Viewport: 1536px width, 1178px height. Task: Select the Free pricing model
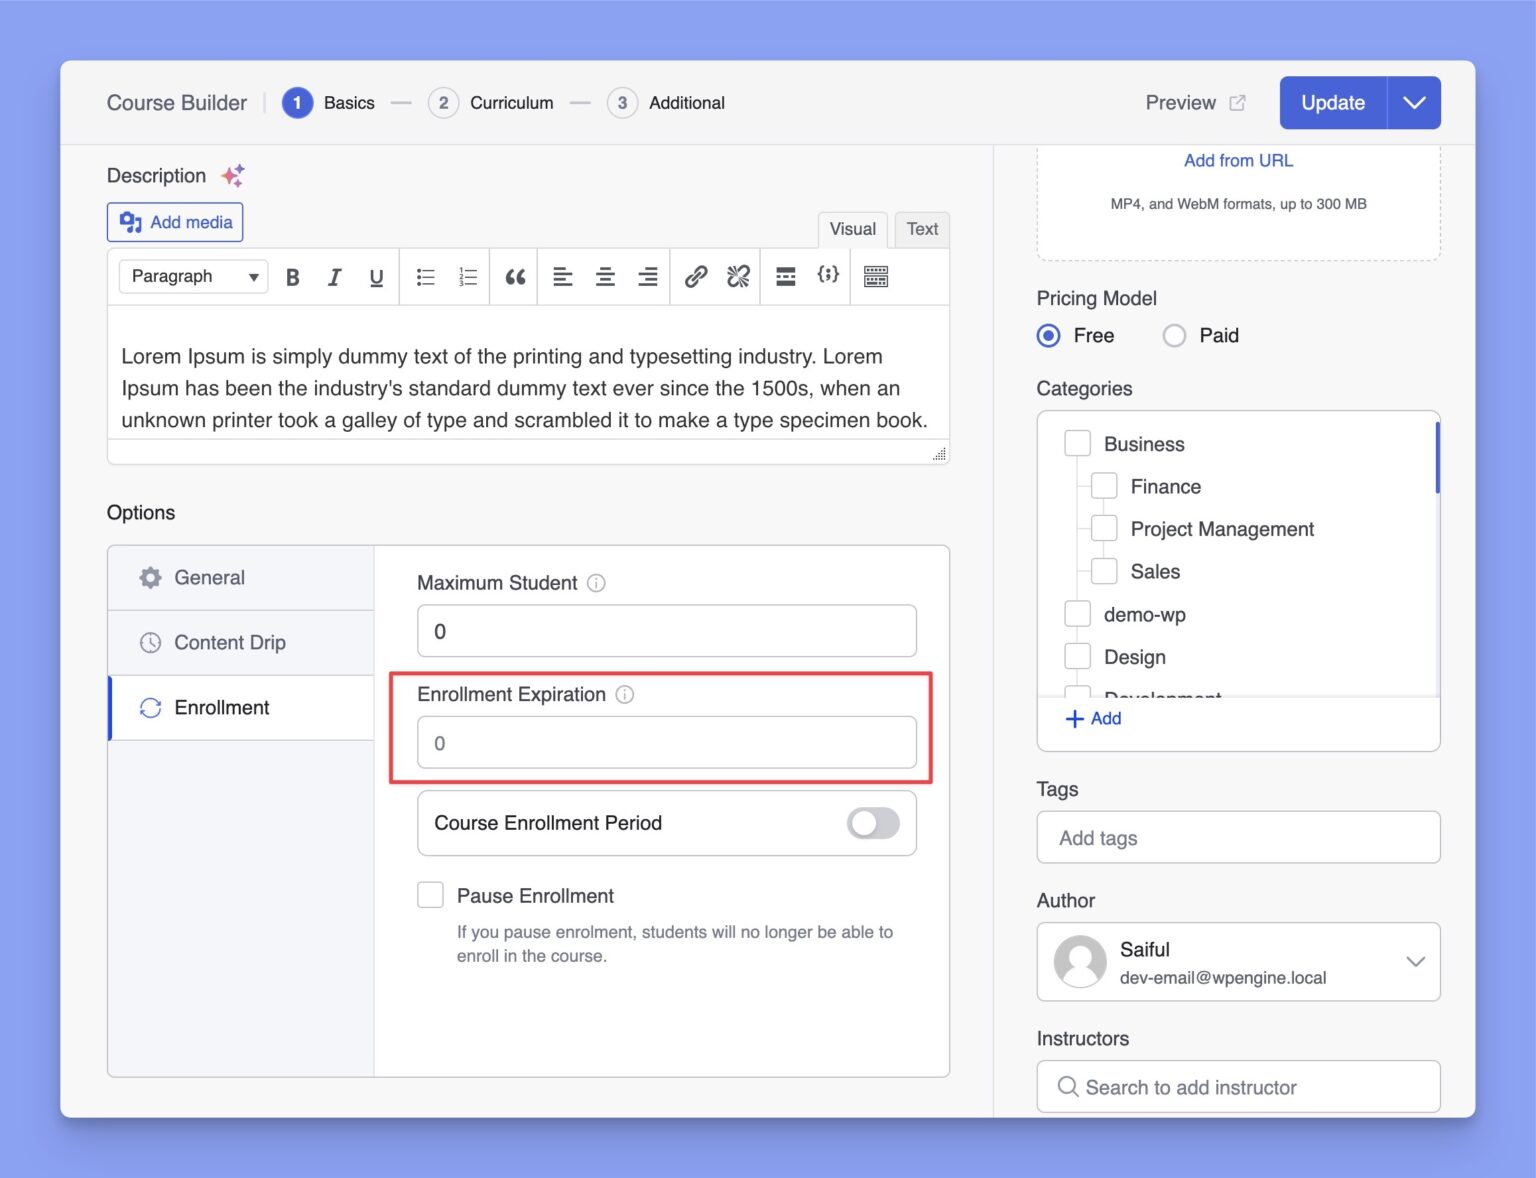tap(1047, 336)
